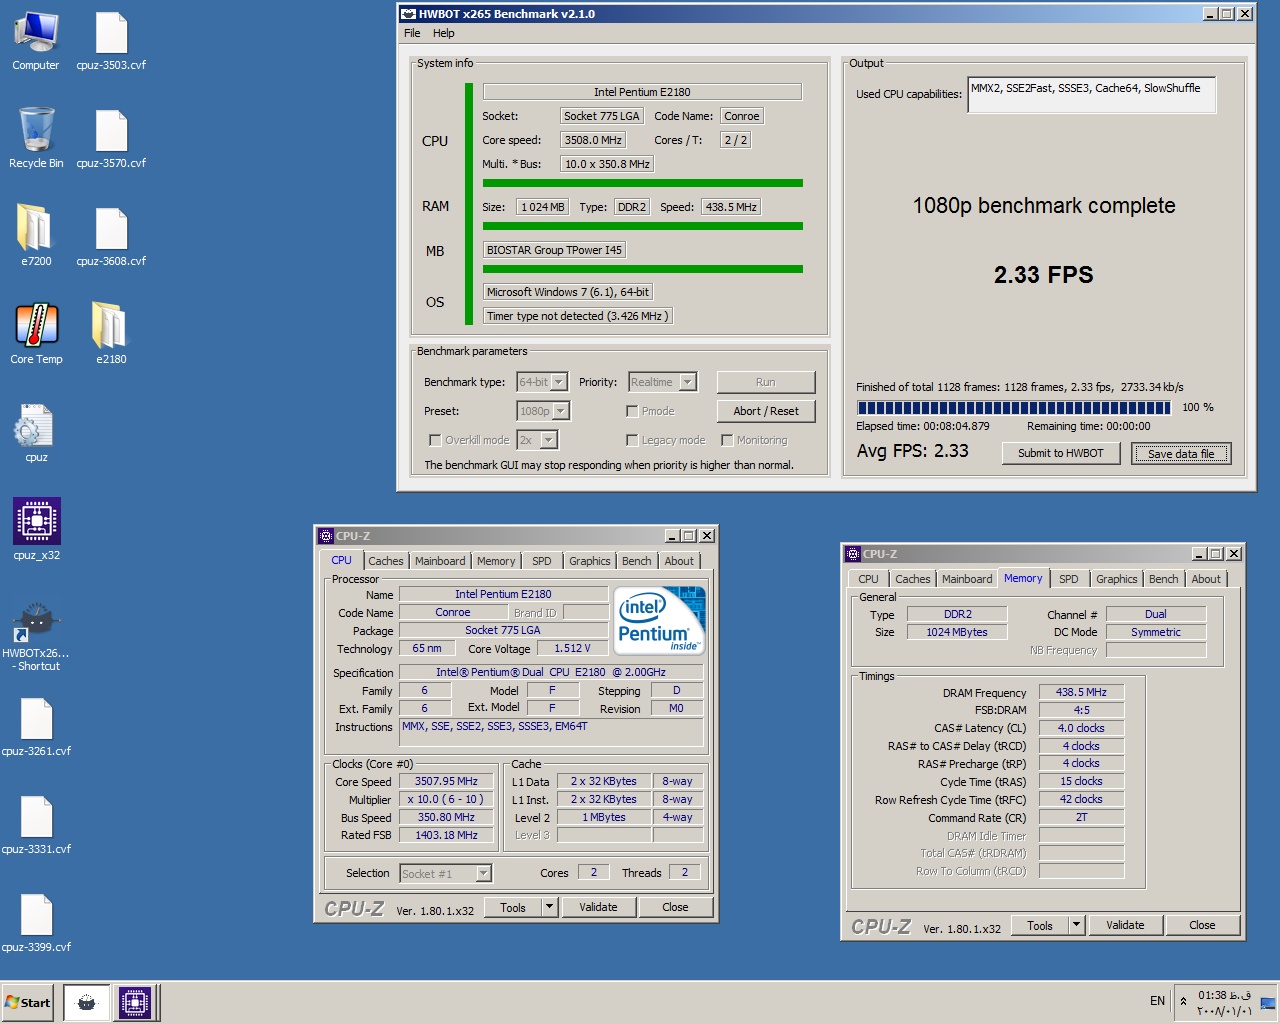Click the EN language indicator in the tray

[x=1157, y=1001]
